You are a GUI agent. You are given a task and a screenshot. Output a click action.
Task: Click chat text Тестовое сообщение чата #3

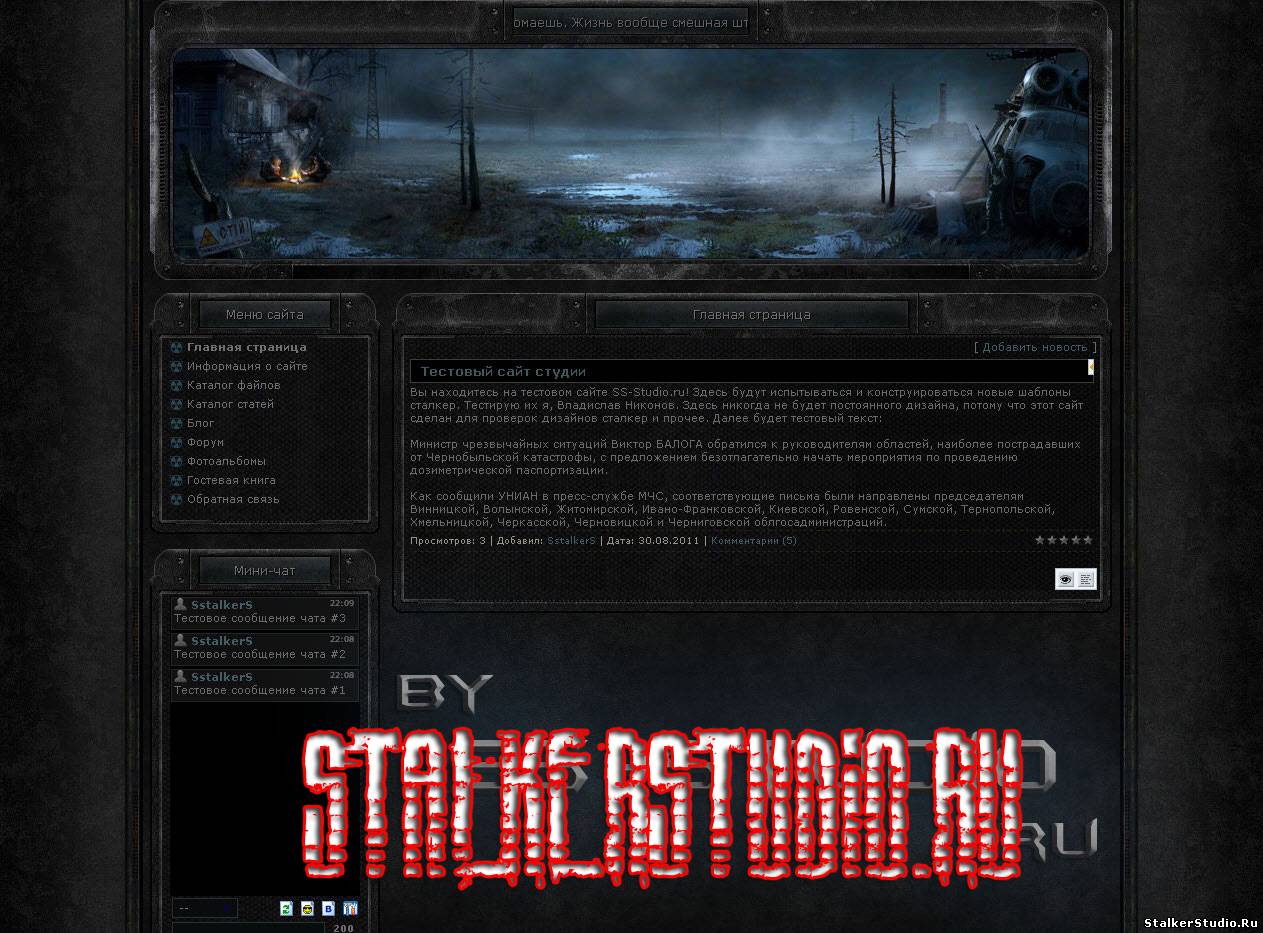[x=260, y=618]
